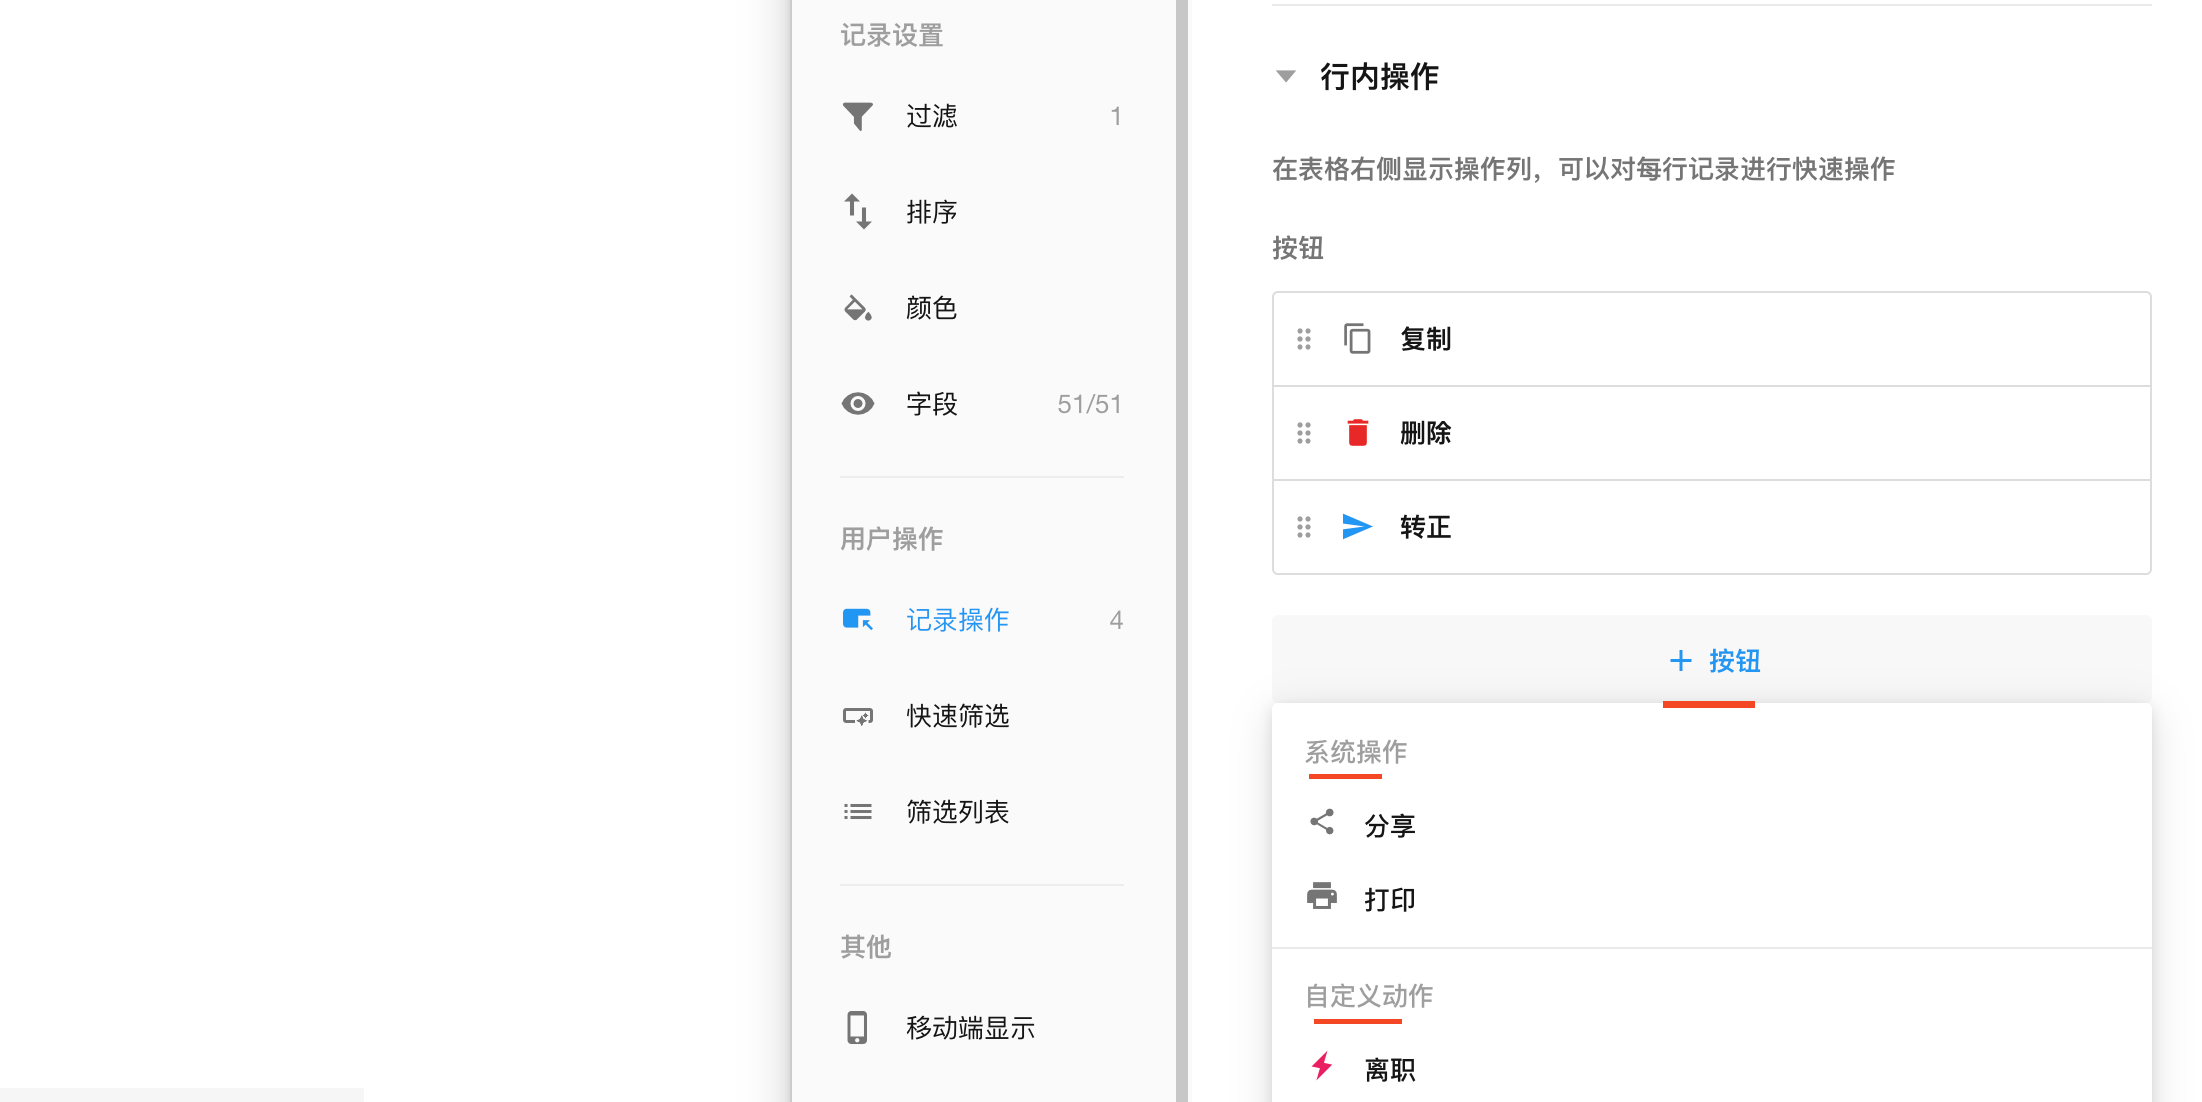This screenshot has height=1102, width=2202.
Task: Collapse the 行内操作 section
Action: click(1286, 76)
